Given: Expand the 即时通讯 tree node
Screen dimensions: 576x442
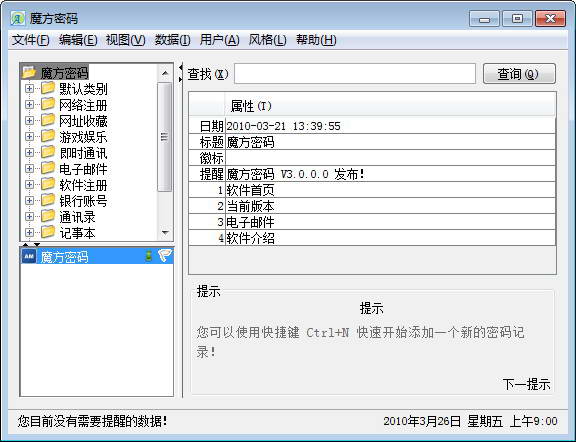Looking at the screenshot, I should [29, 152].
